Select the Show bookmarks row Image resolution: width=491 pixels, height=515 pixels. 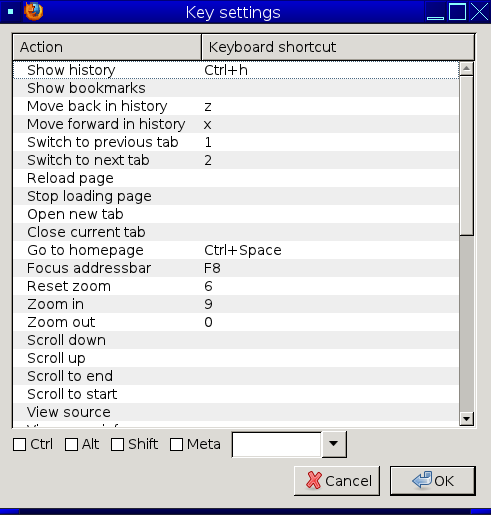coord(236,88)
